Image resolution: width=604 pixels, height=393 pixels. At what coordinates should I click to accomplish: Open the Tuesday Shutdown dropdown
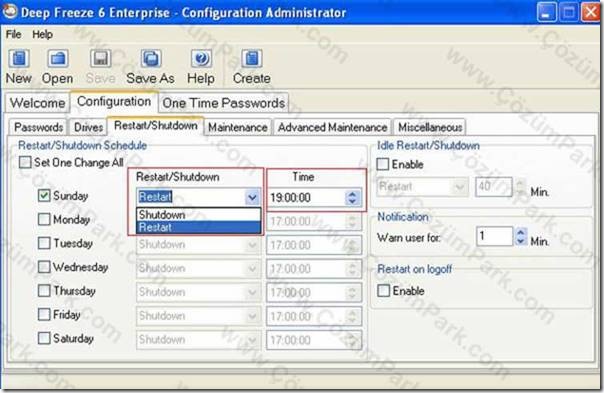pyautogui.click(x=198, y=245)
